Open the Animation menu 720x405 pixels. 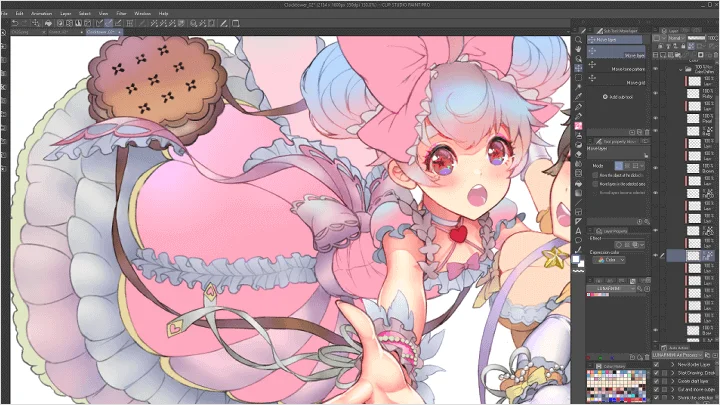41,13
